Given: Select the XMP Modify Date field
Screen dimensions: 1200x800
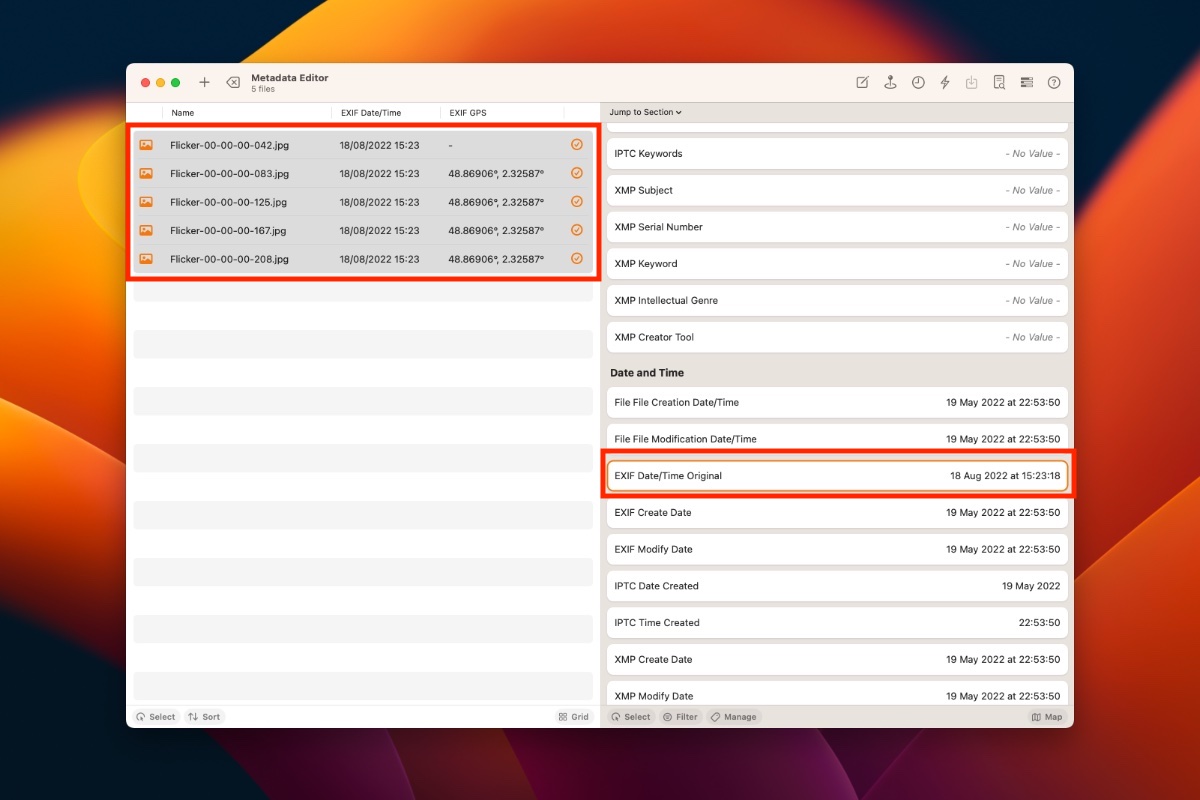Looking at the screenshot, I should click(x=837, y=695).
